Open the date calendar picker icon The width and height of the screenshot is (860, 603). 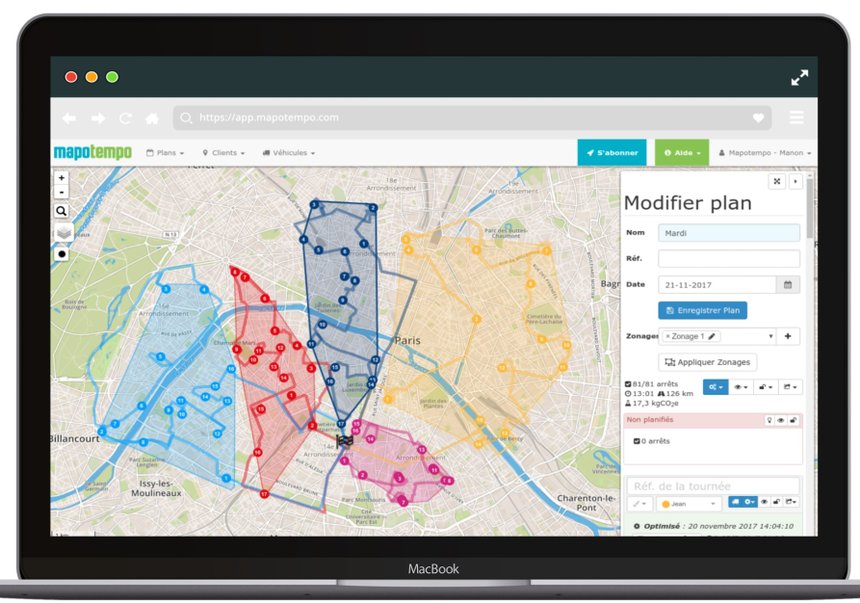(788, 285)
